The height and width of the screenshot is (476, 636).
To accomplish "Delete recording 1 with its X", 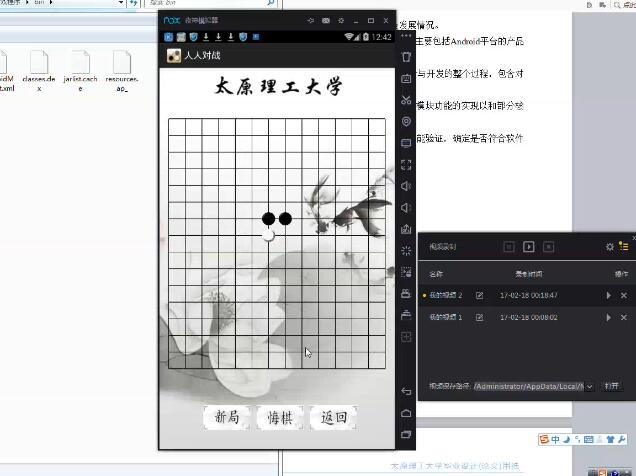I will [624, 317].
